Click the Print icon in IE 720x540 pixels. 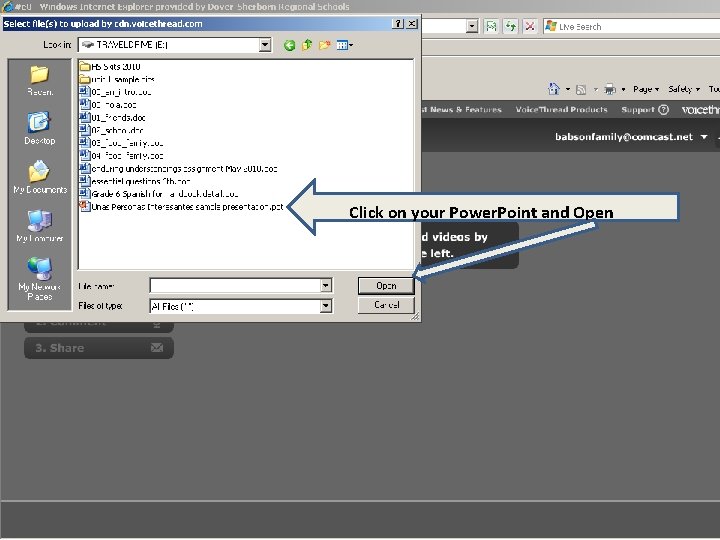pos(610,89)
